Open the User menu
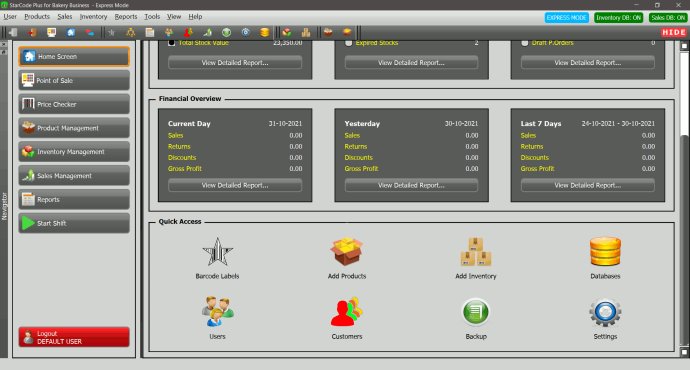This screenshot has width=690, height=370. tap(10, 17)
